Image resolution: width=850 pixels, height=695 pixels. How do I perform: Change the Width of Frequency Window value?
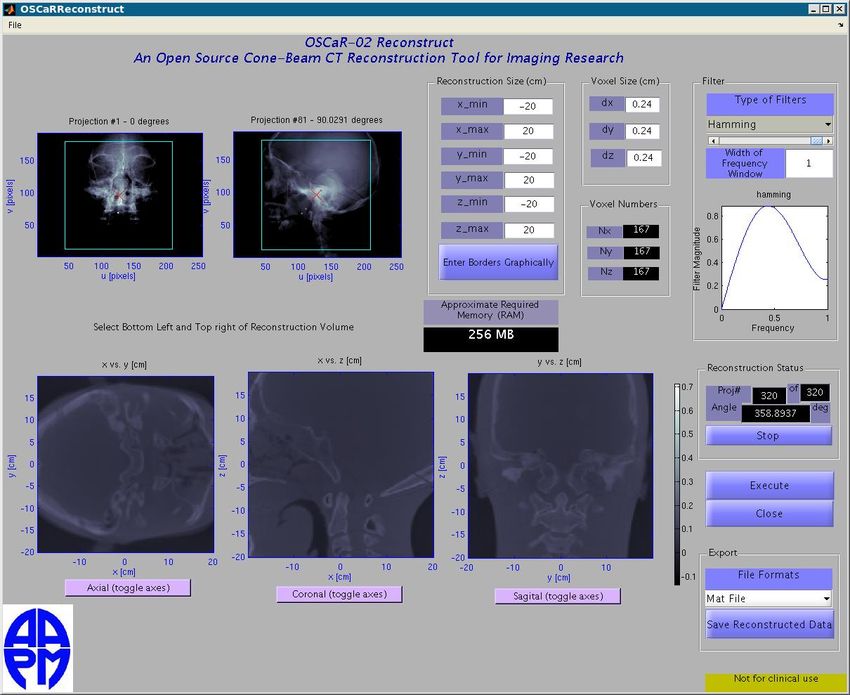tap(809, 162)
